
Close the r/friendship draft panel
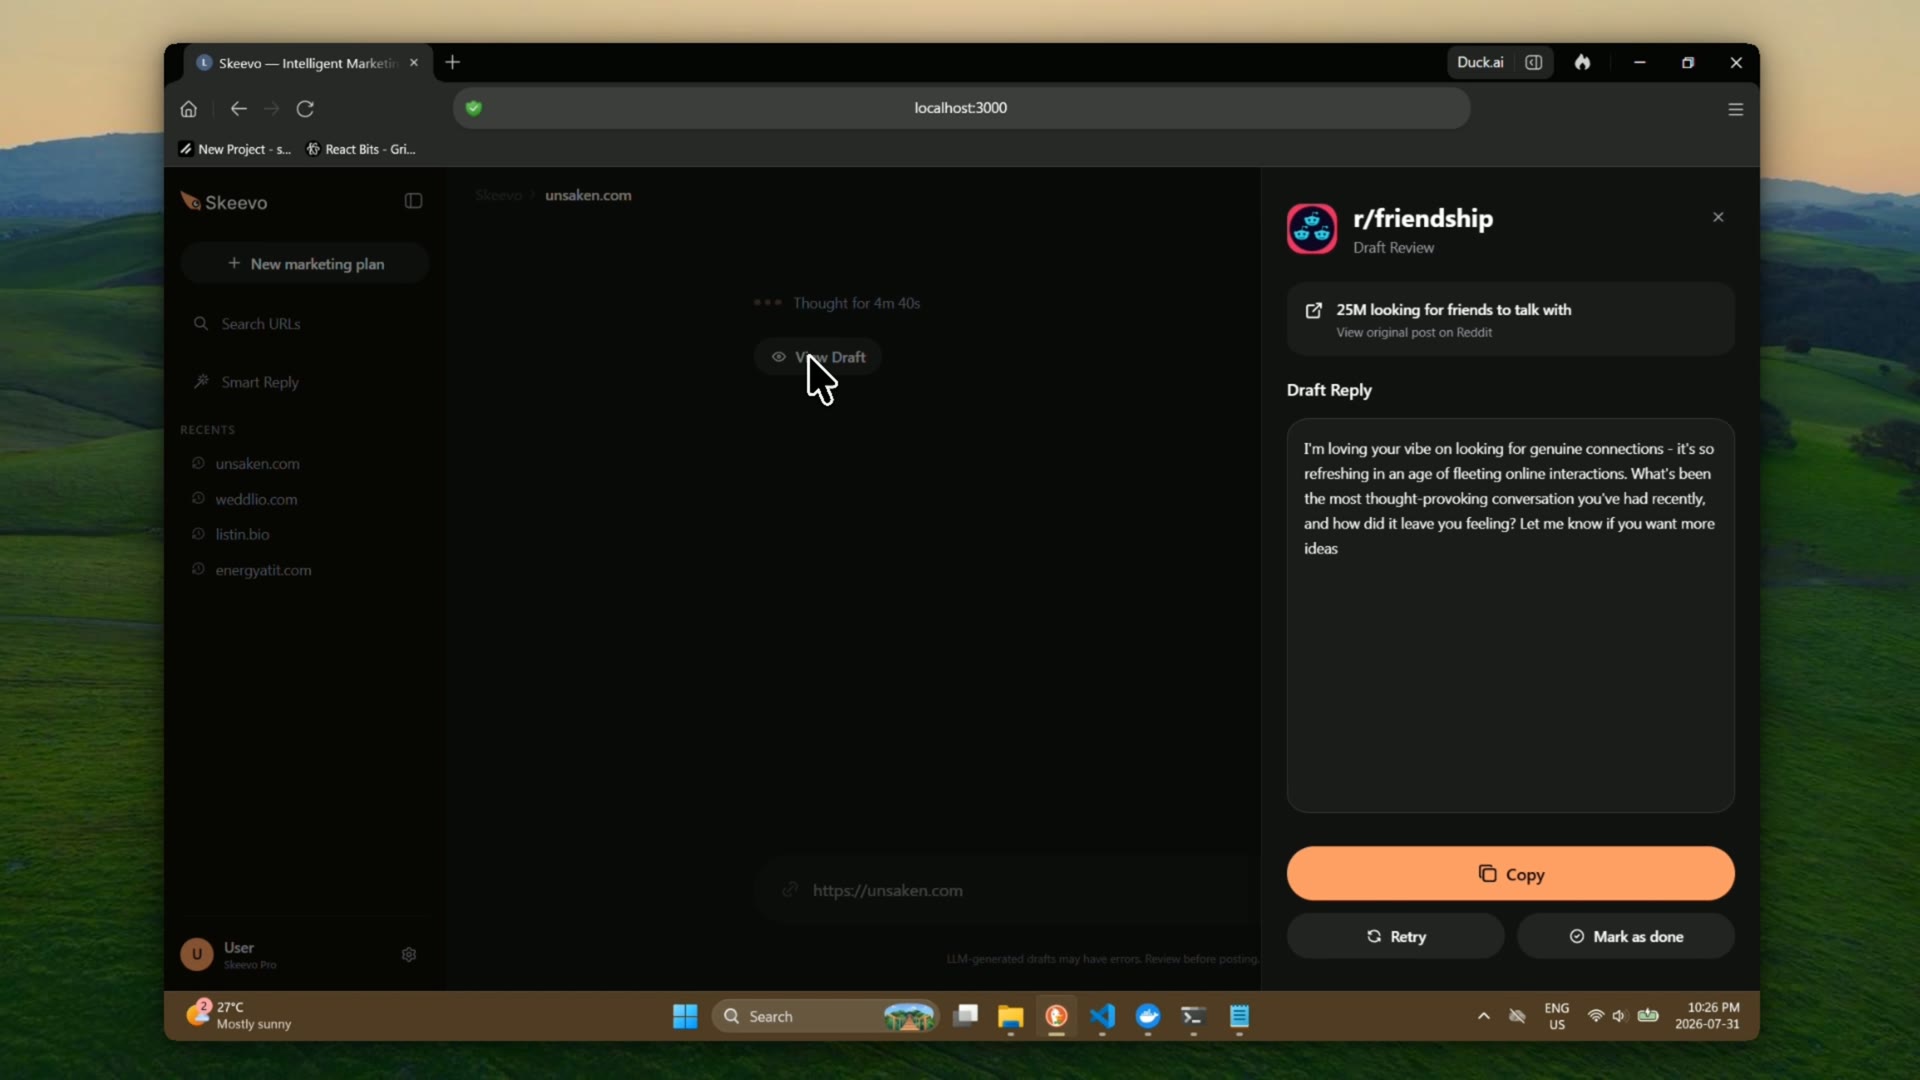coord(1718,217)
